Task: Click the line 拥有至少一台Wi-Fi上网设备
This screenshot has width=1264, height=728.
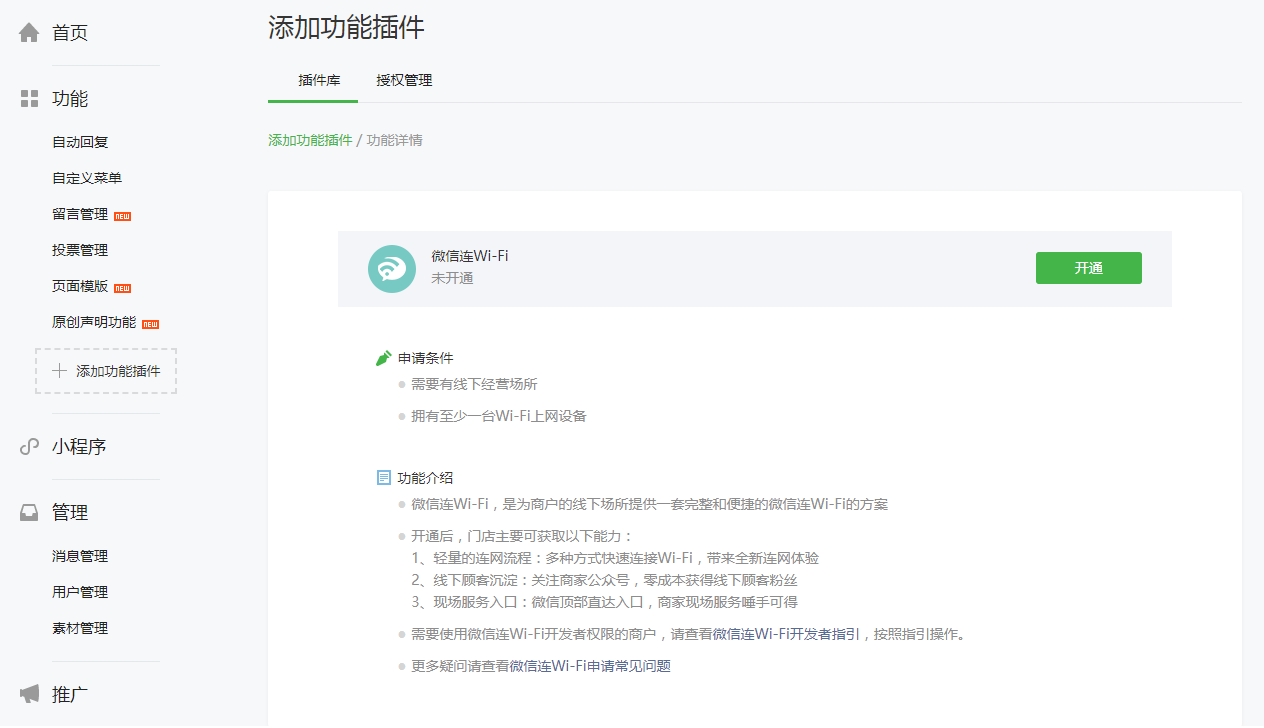Action: tap(498, 416)
